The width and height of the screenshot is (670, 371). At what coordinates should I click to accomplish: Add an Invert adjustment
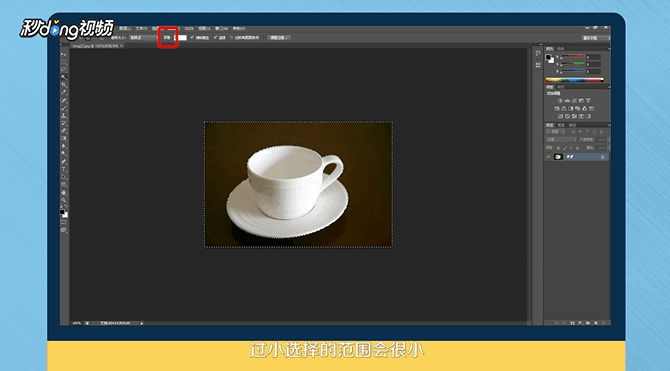[561, 116]
